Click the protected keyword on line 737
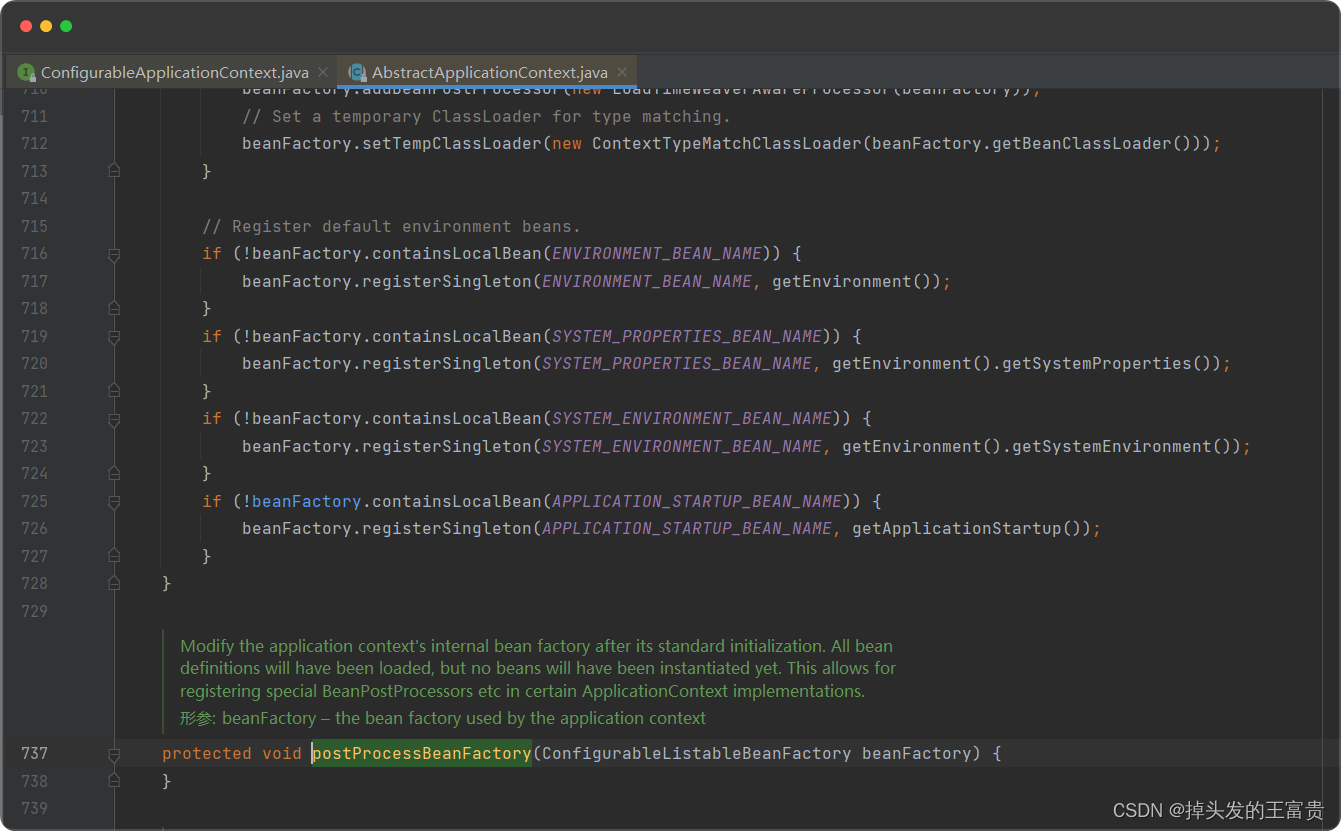Screen dimensions: 1341x831 [x=207, y=753]
